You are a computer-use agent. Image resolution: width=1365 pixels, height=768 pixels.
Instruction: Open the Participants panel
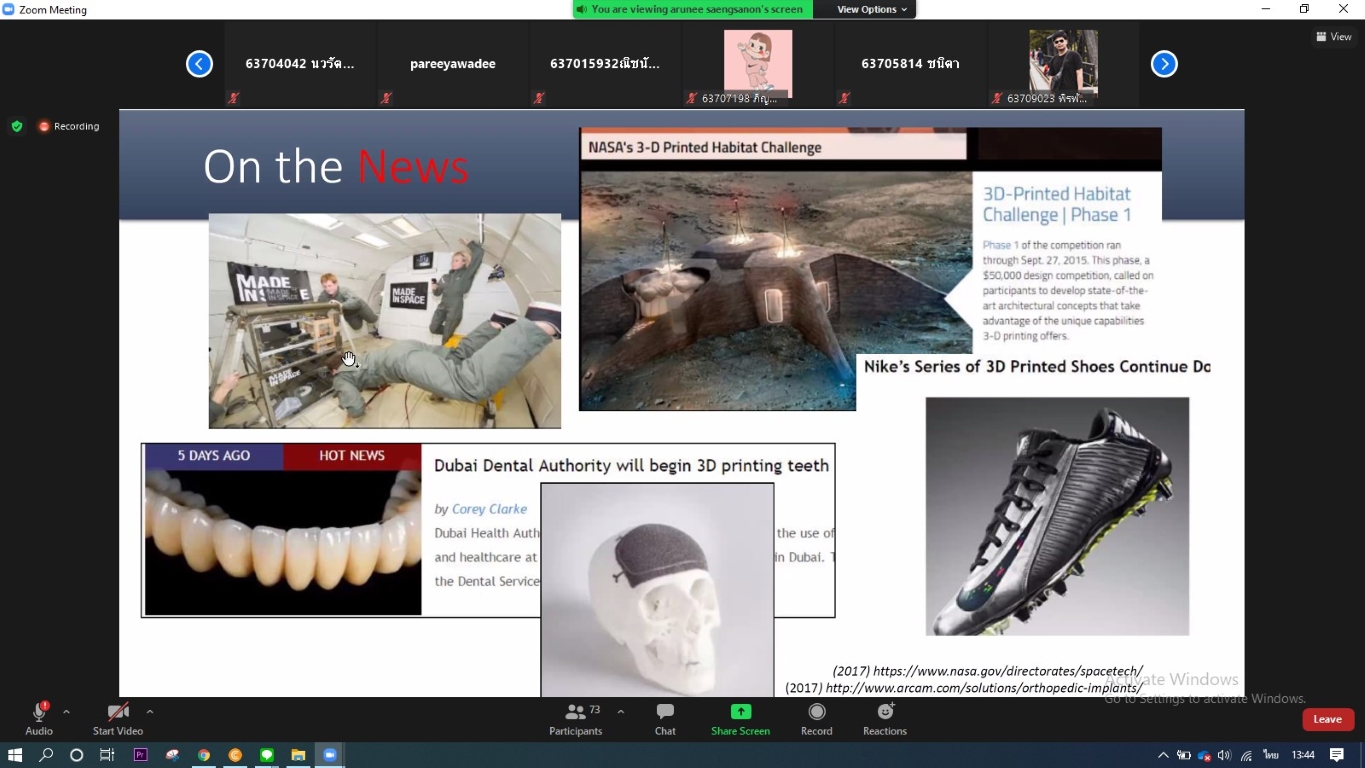(576, 719)
